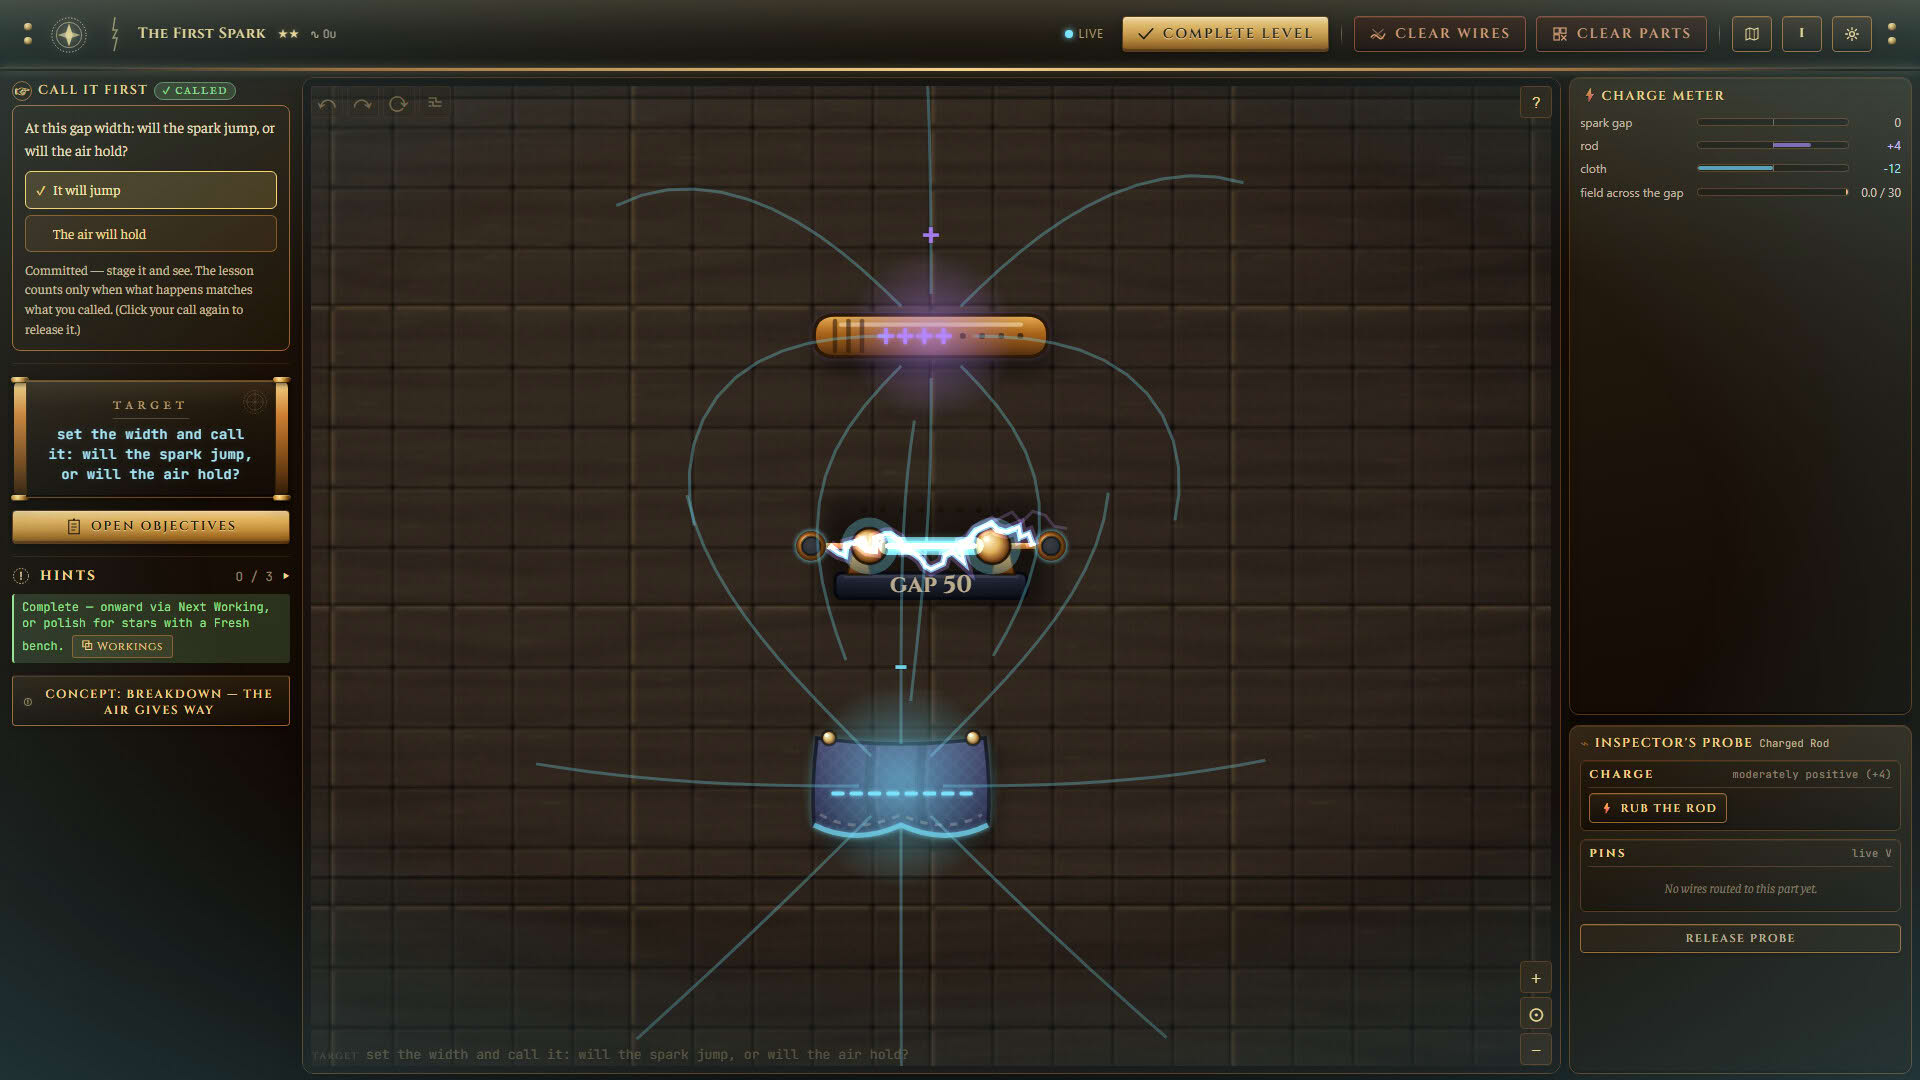This screenshot has height=1080, width=1920.
Task: Click the cloth charge meter bar
Action: (1772, 169)
